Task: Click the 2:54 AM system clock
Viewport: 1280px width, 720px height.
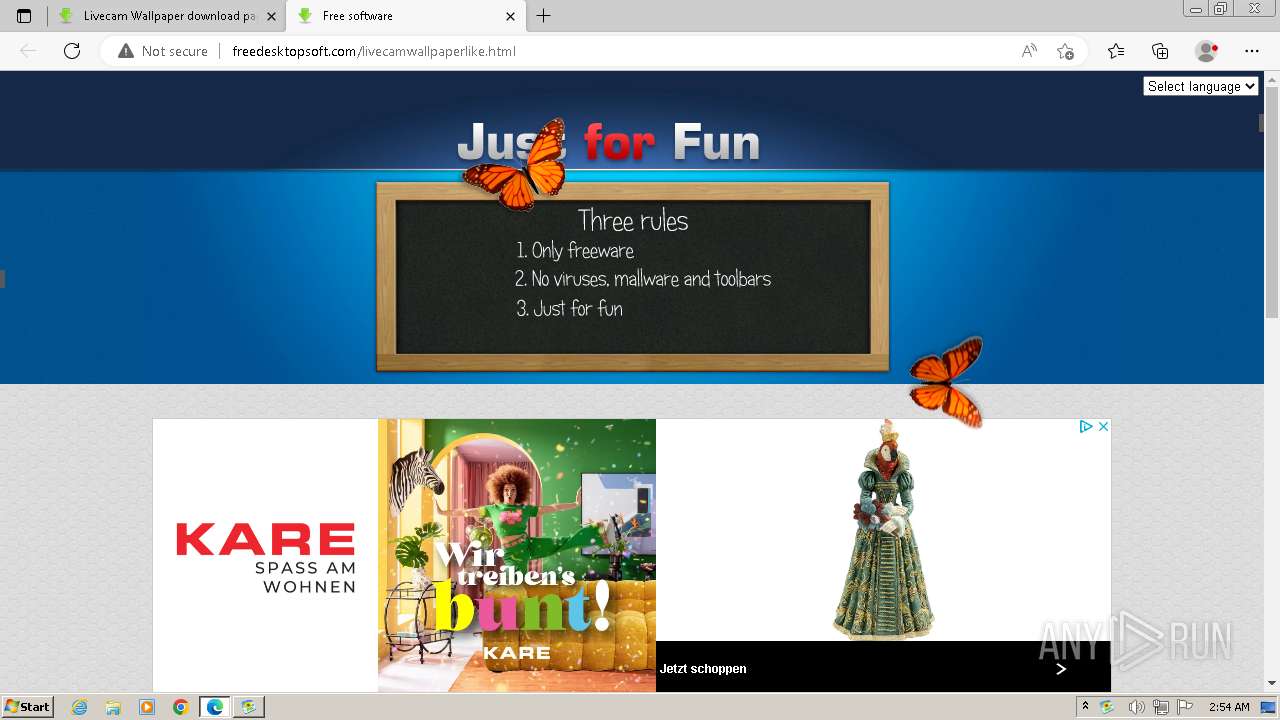Action: (x=1229, y=707)
